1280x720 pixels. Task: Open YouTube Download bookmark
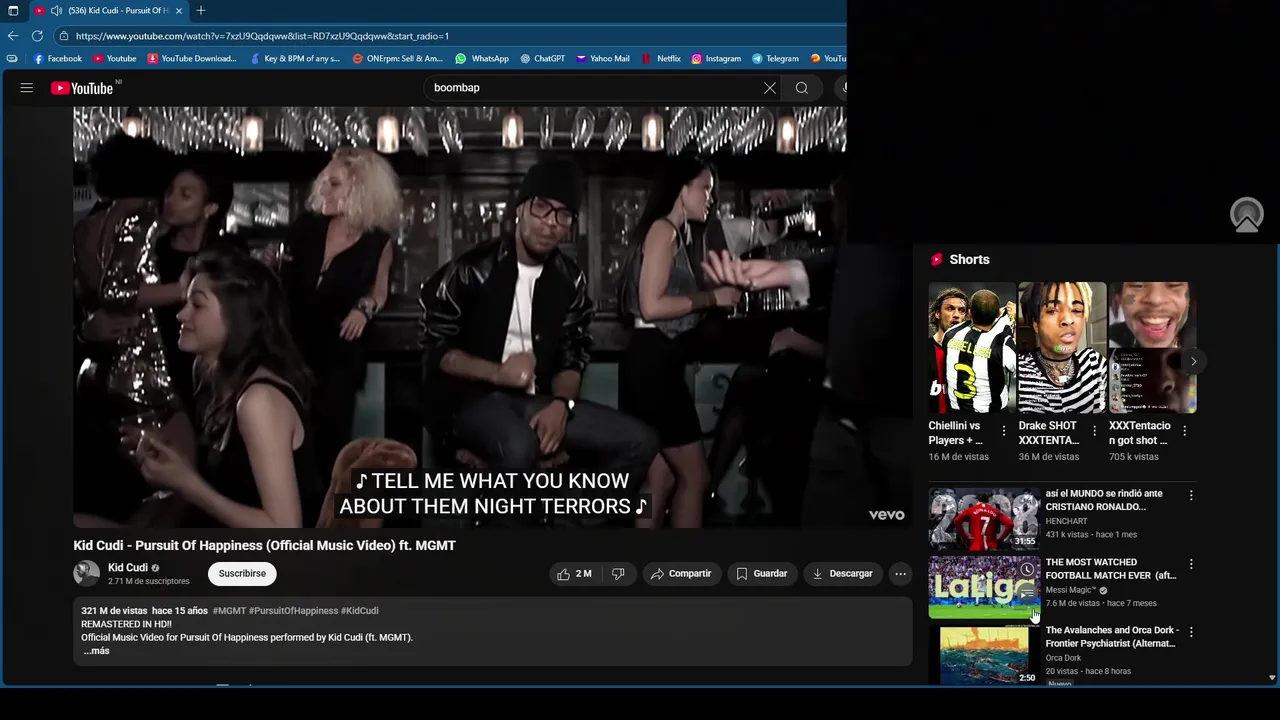pyautogui.click(x=192, y=59)
